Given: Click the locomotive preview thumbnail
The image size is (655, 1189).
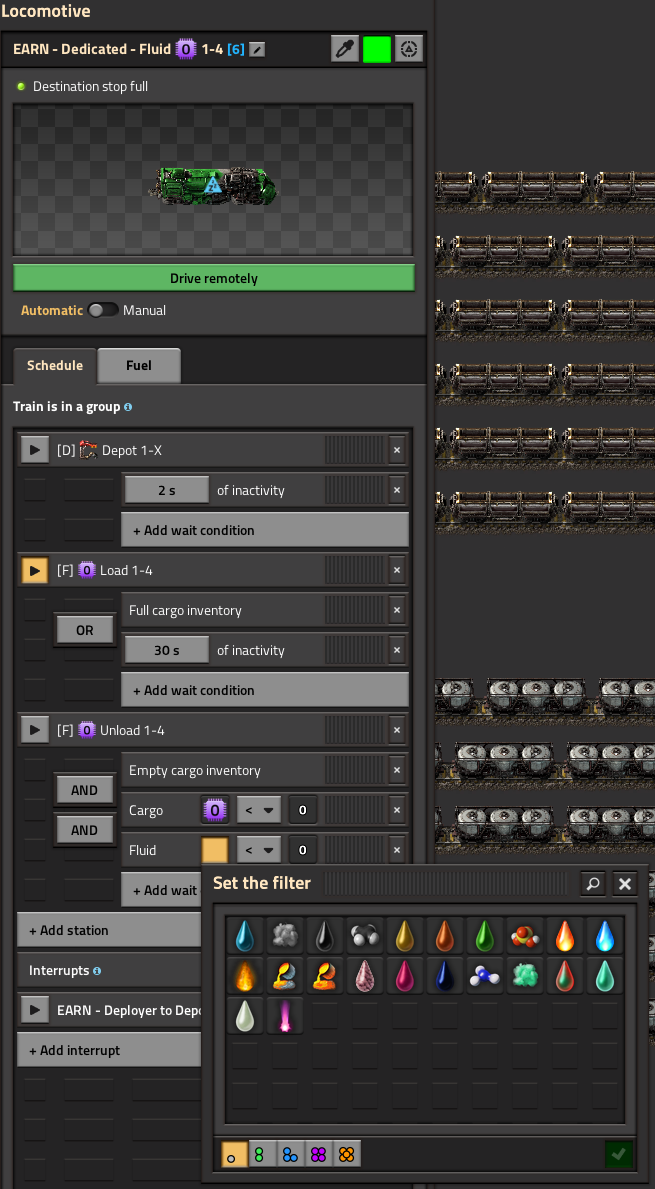Looking at the screenshot, I should pyautogui.click(x=213, y=180).
